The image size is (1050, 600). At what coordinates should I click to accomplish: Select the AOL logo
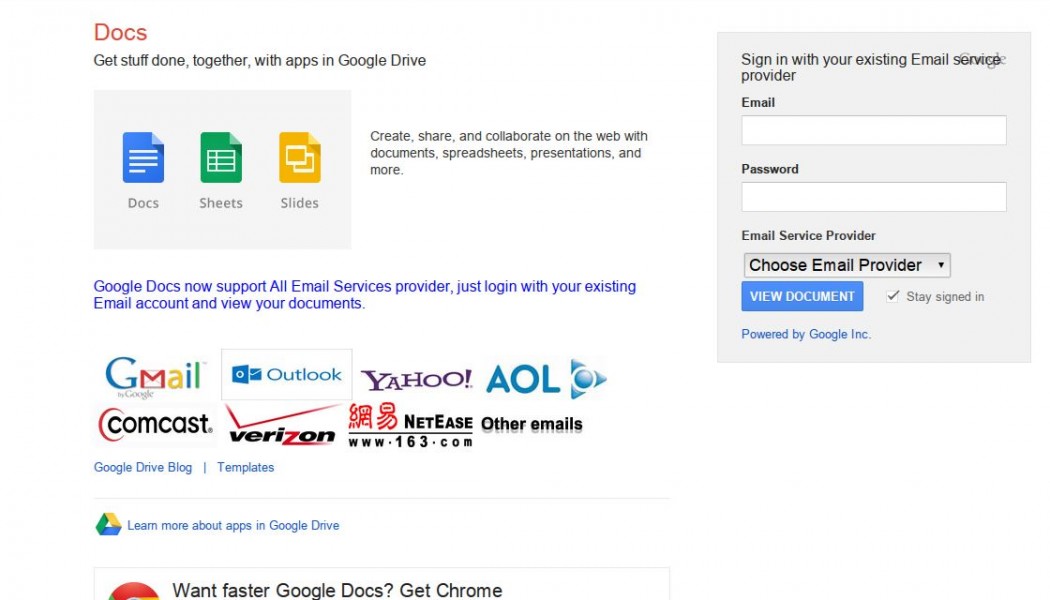pyautogui.click(x=546, y=379)
